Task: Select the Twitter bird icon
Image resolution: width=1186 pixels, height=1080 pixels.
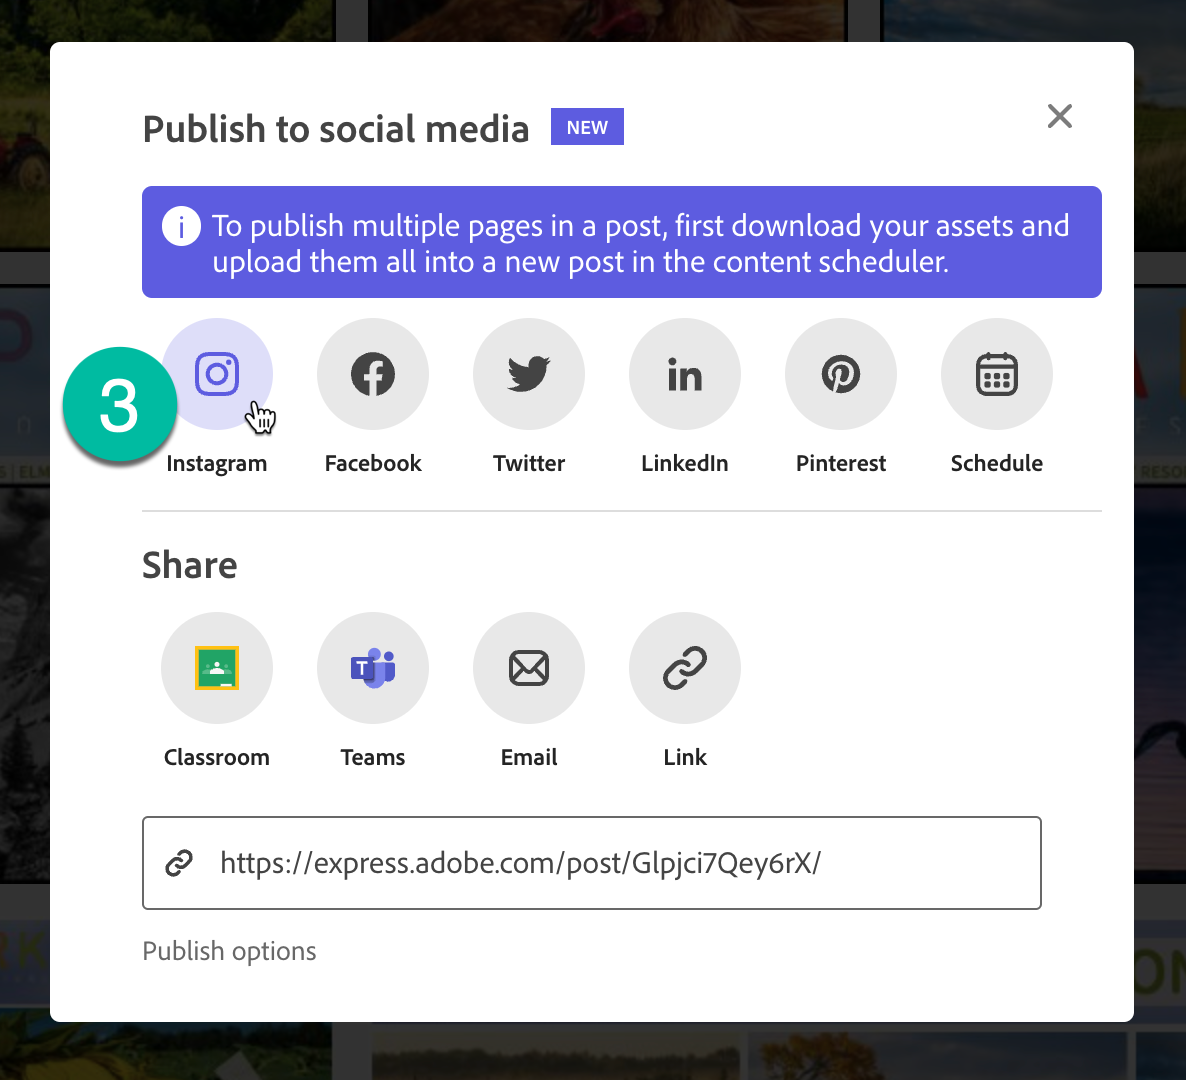Action: click(529, 374)
